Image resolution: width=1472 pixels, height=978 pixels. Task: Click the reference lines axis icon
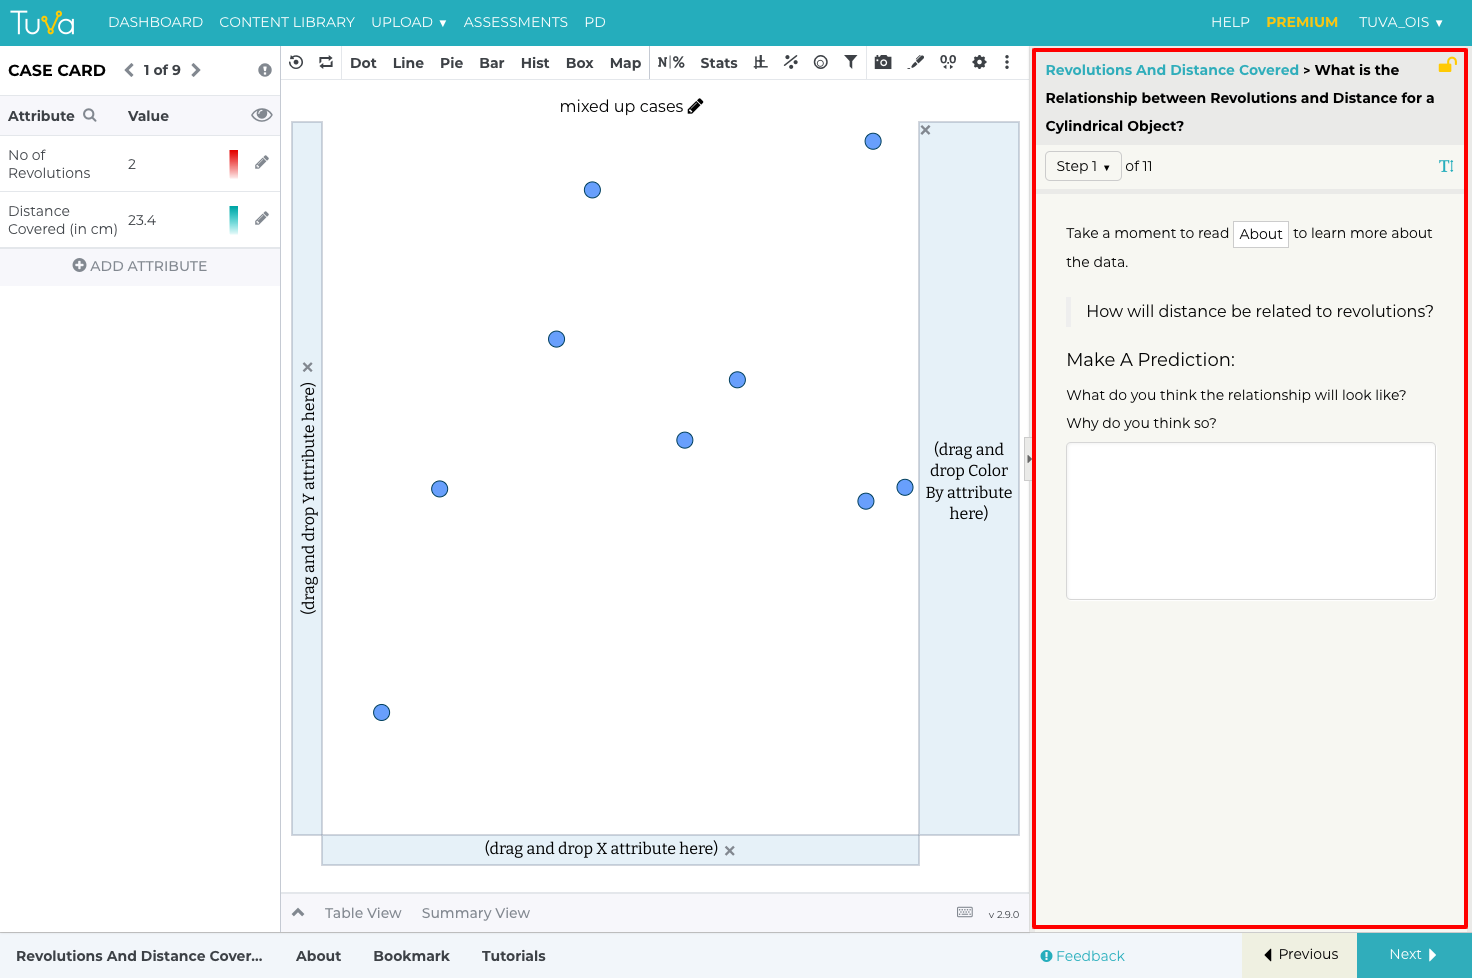(760, 62)
